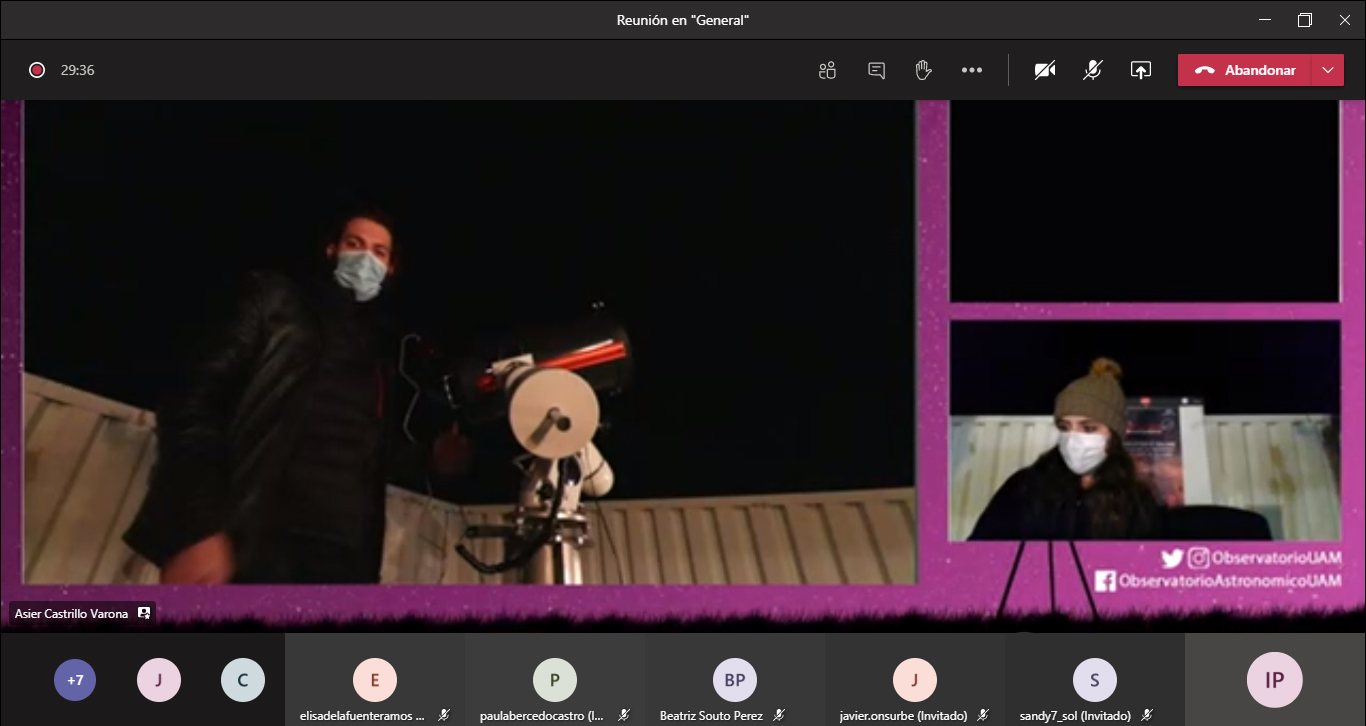Click Asier Castrillo Varona name label
The height and width of the screenshot is (726, 1366).
[72, 614]
